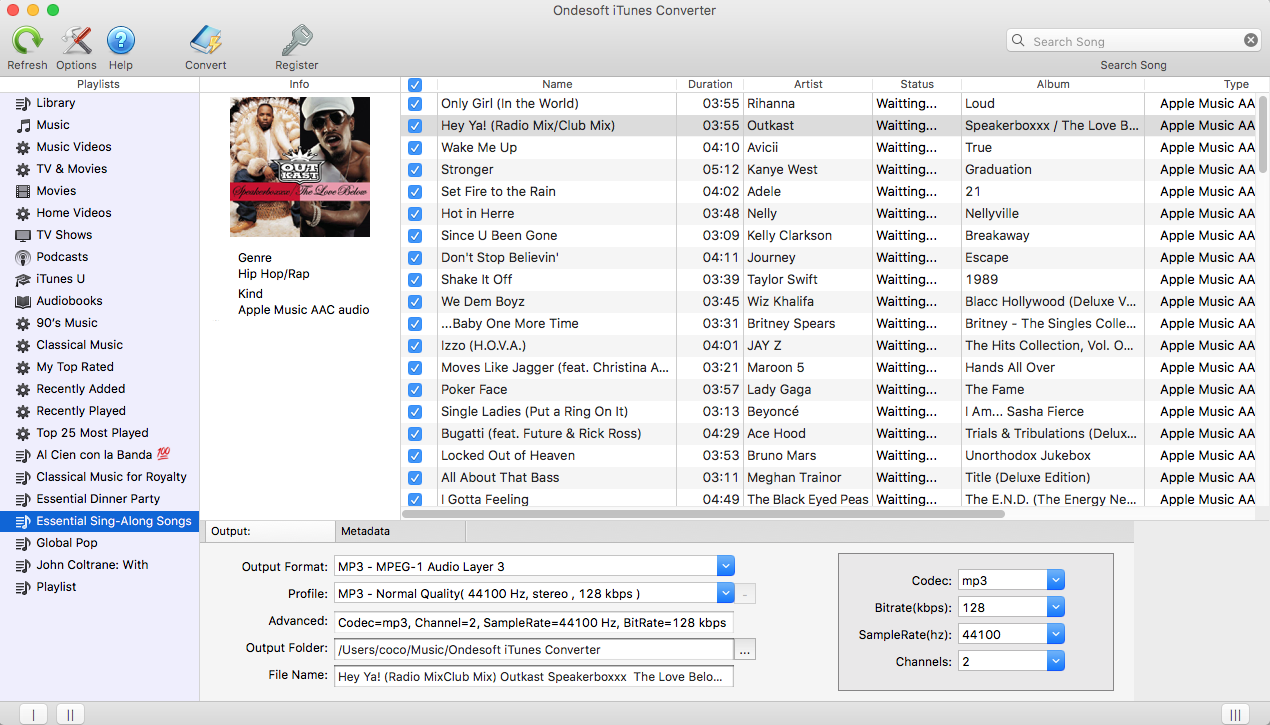Click the Essential Dinner Party playlist icon
Image resolution: width=1270 pixels, height=725 pixels.
pos(23,499)
